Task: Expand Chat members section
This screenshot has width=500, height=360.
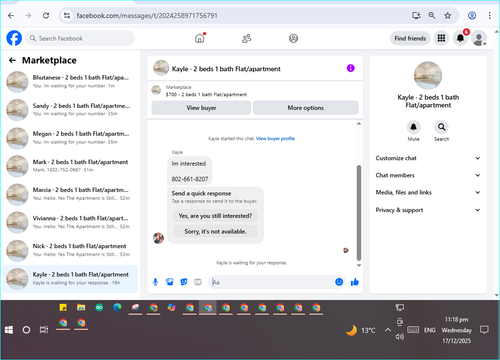Action: point(428,175)
